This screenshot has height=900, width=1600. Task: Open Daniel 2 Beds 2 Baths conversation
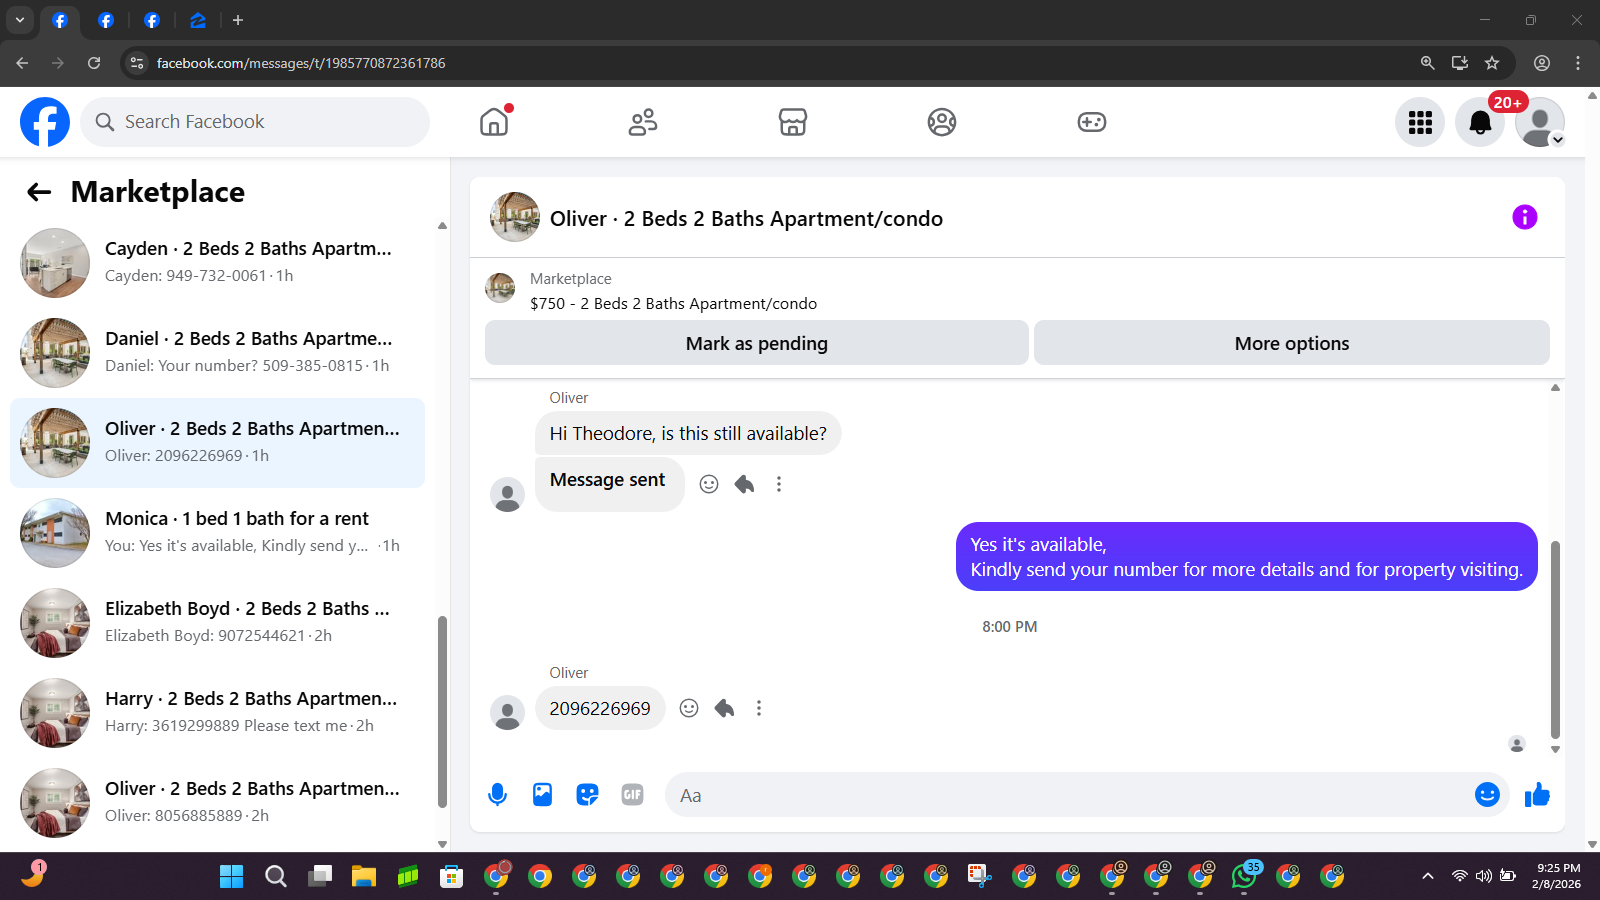[217, 353]
